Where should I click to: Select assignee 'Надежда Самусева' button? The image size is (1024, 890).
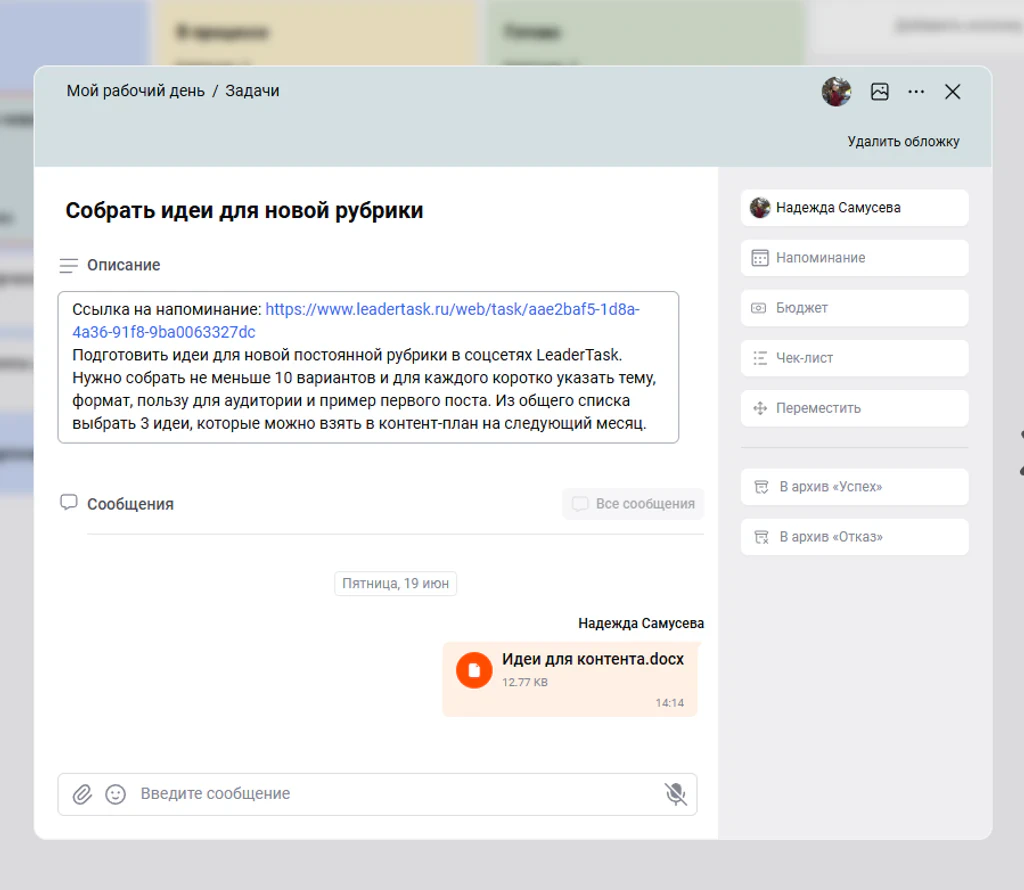(854, 208)
